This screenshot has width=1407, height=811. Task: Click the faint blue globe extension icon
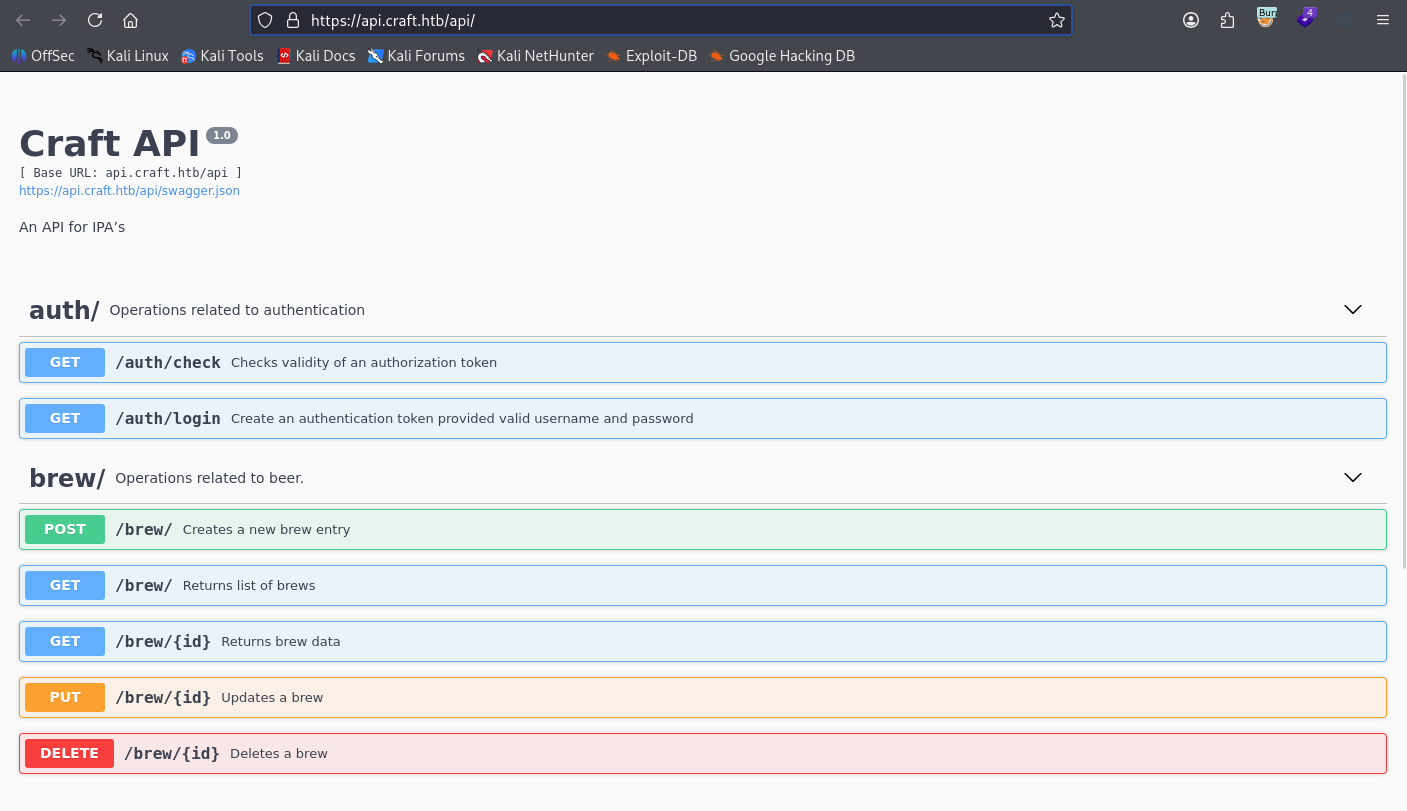pyautogui.click(x=1345, y=20)
